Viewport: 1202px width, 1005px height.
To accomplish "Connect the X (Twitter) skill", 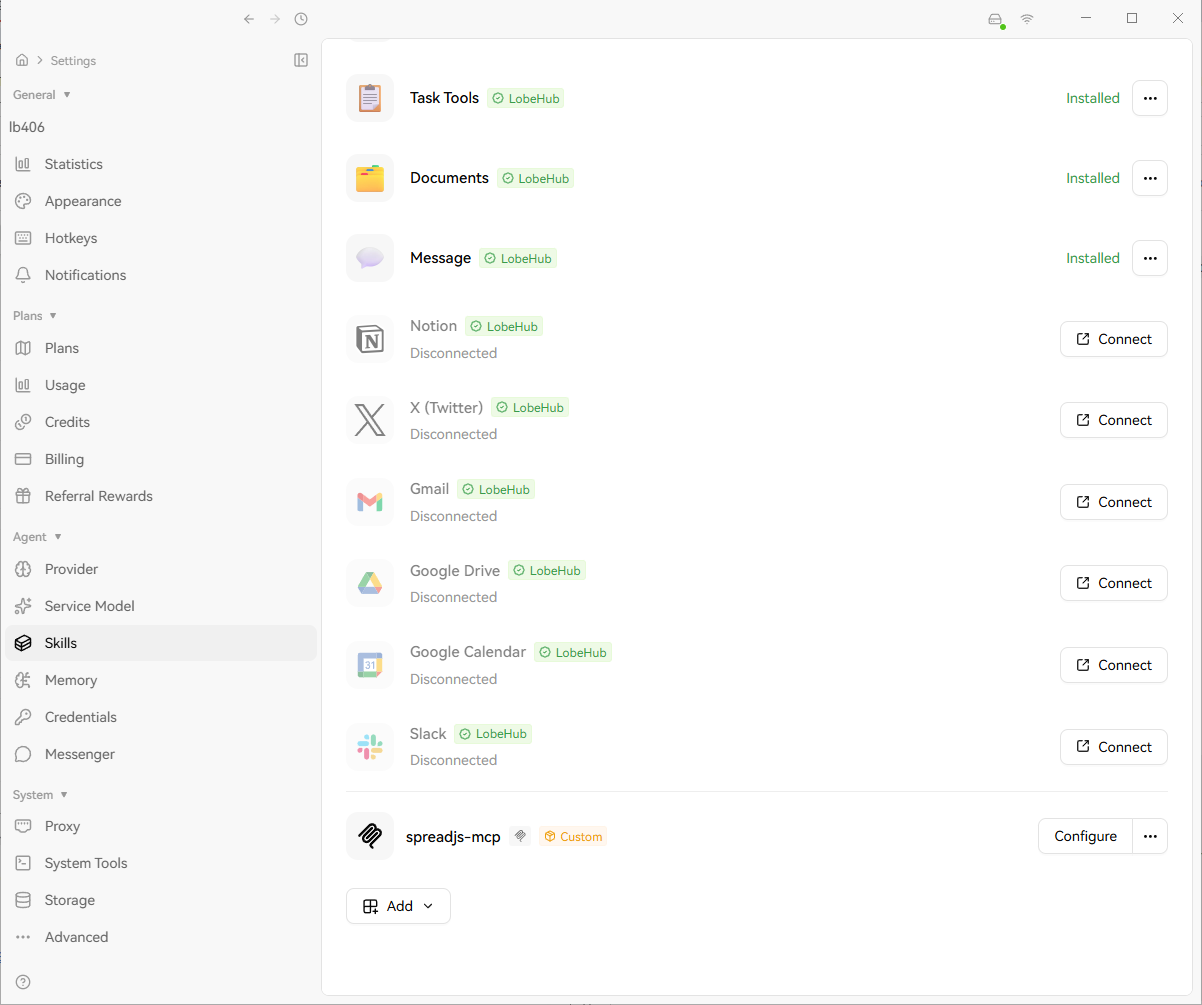I will pyautogui.click(x=1114, y=420).
